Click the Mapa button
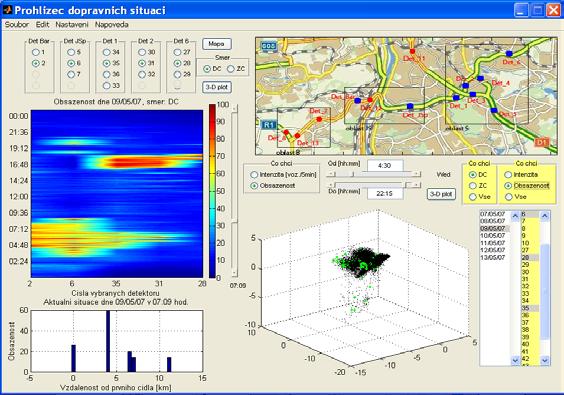This screenshot has height=395, width=564. tap(217, 44)
